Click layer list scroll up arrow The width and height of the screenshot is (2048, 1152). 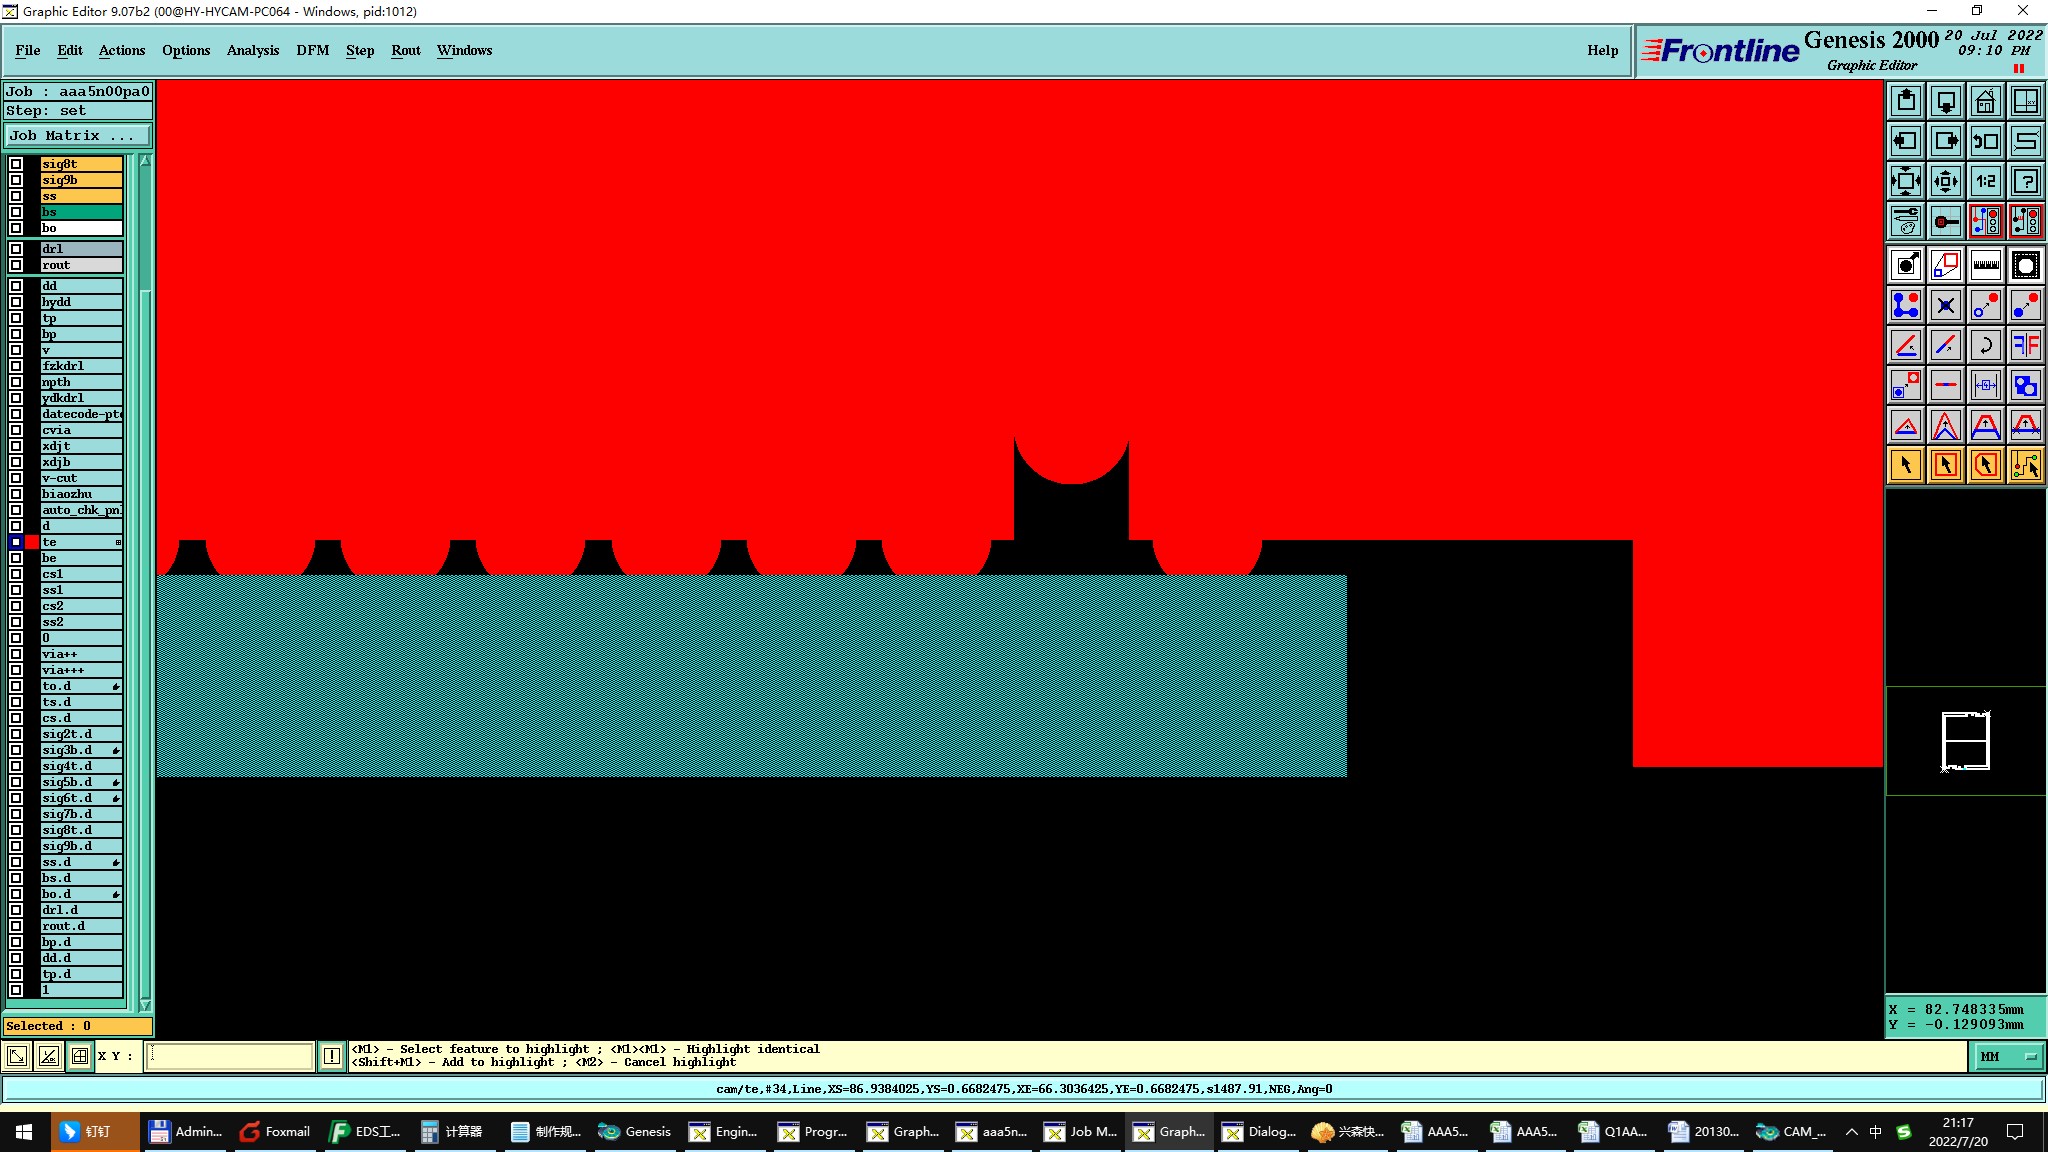(x=145, y=161)
